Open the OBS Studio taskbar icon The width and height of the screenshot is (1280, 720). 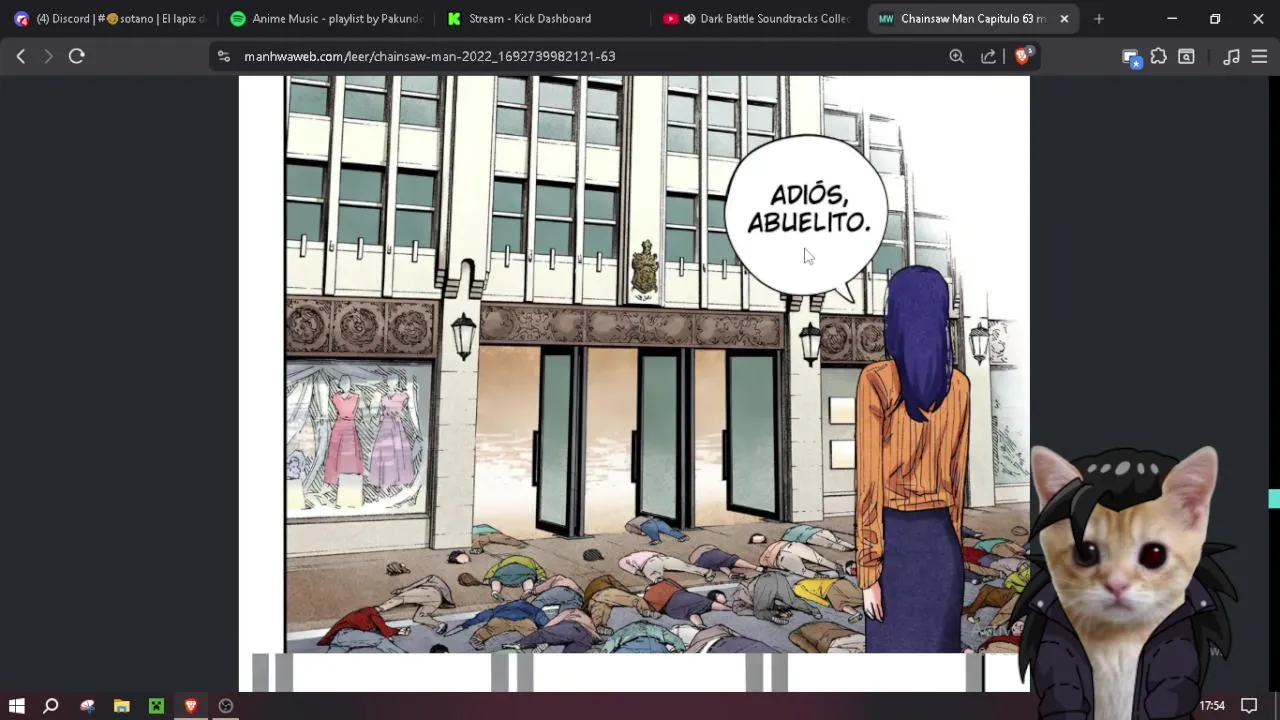click(226, 706)
